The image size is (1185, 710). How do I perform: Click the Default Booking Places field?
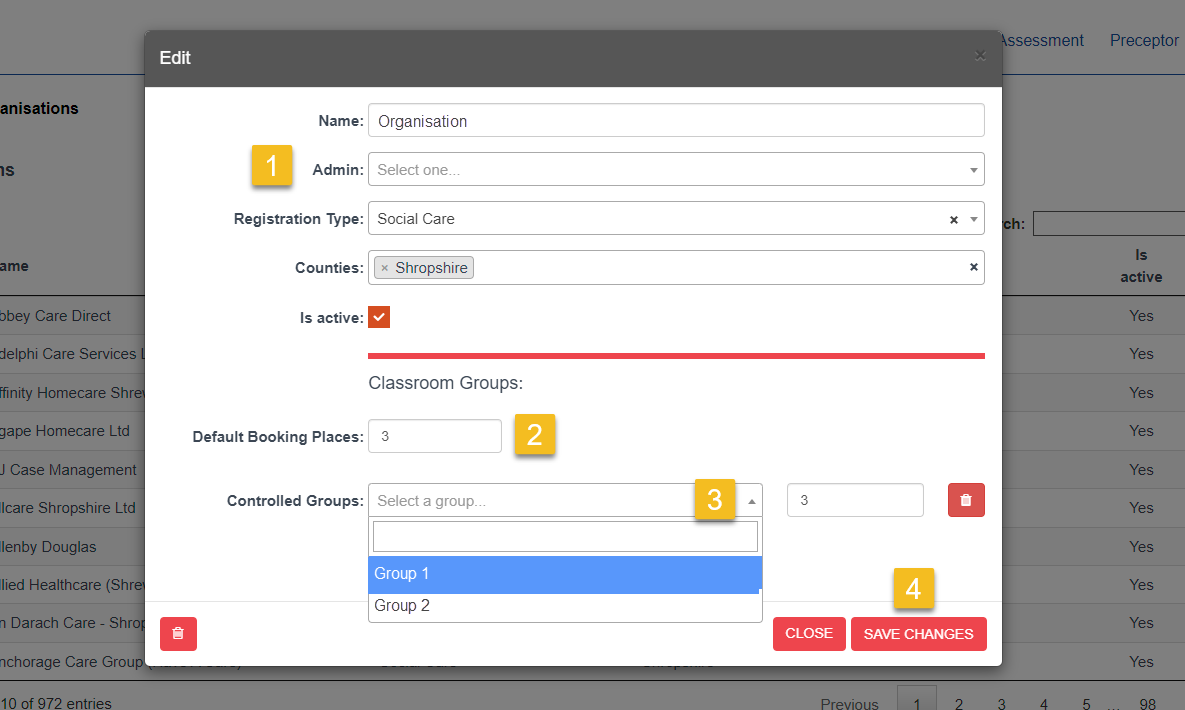(x=435, y=436)
